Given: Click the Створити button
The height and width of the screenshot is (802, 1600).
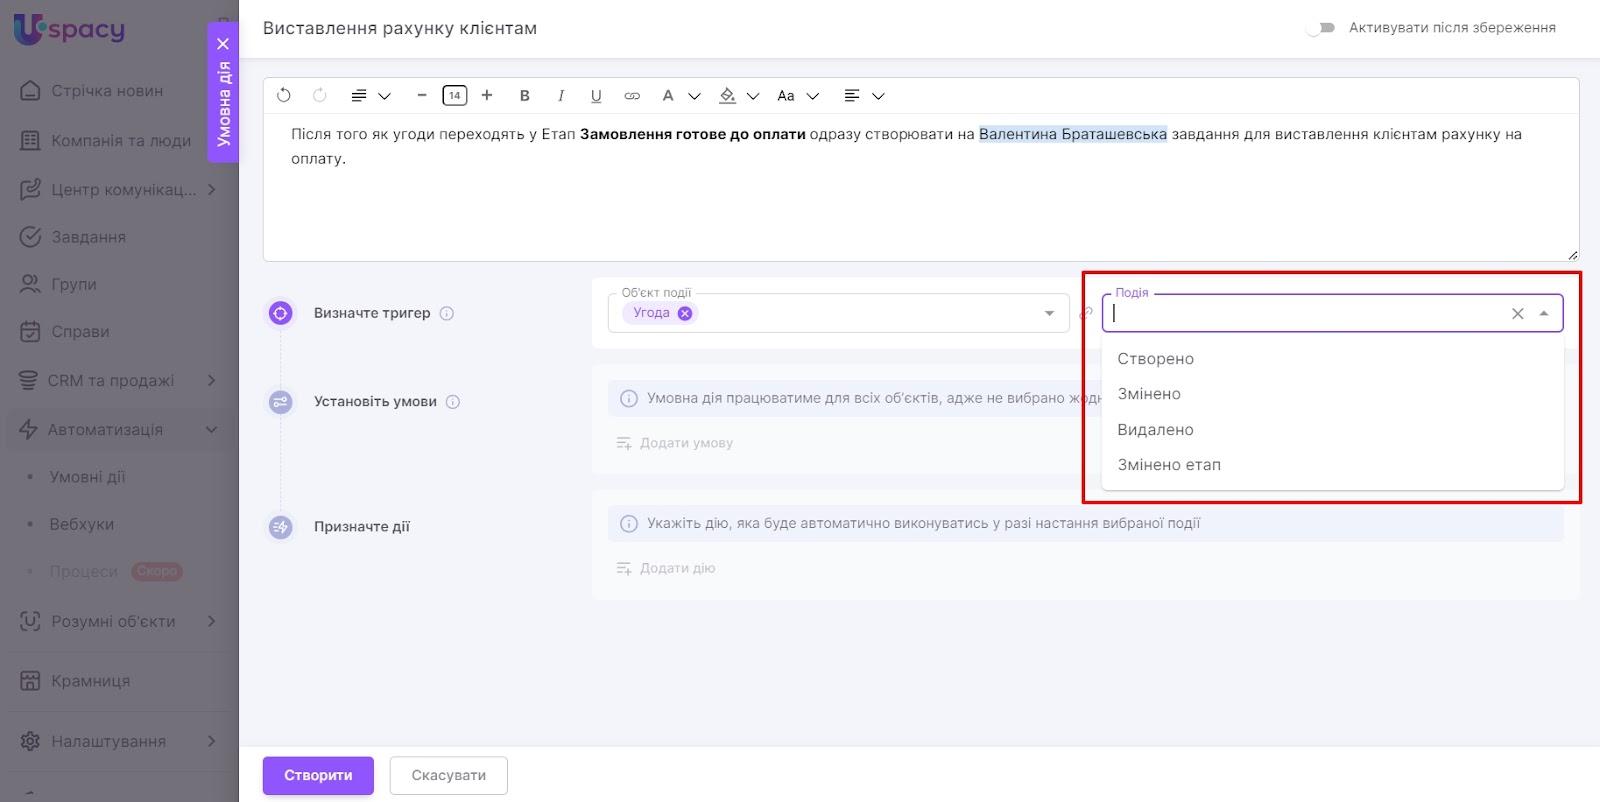Looking at the screenshot, I should click(x=318, y=775).
